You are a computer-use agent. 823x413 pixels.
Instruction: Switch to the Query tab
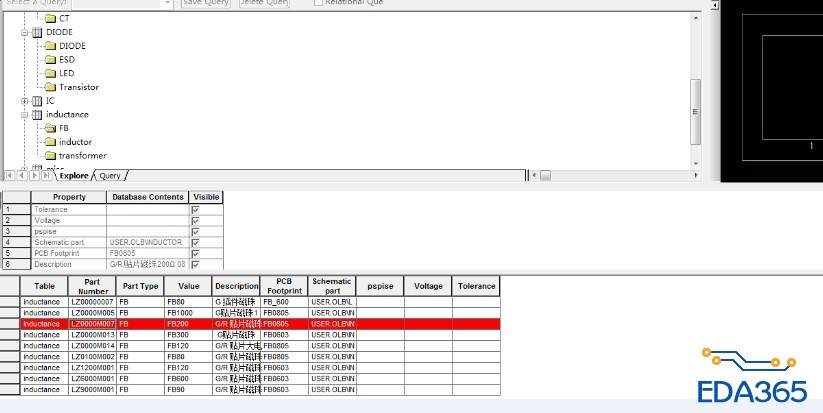pos(110,176)
